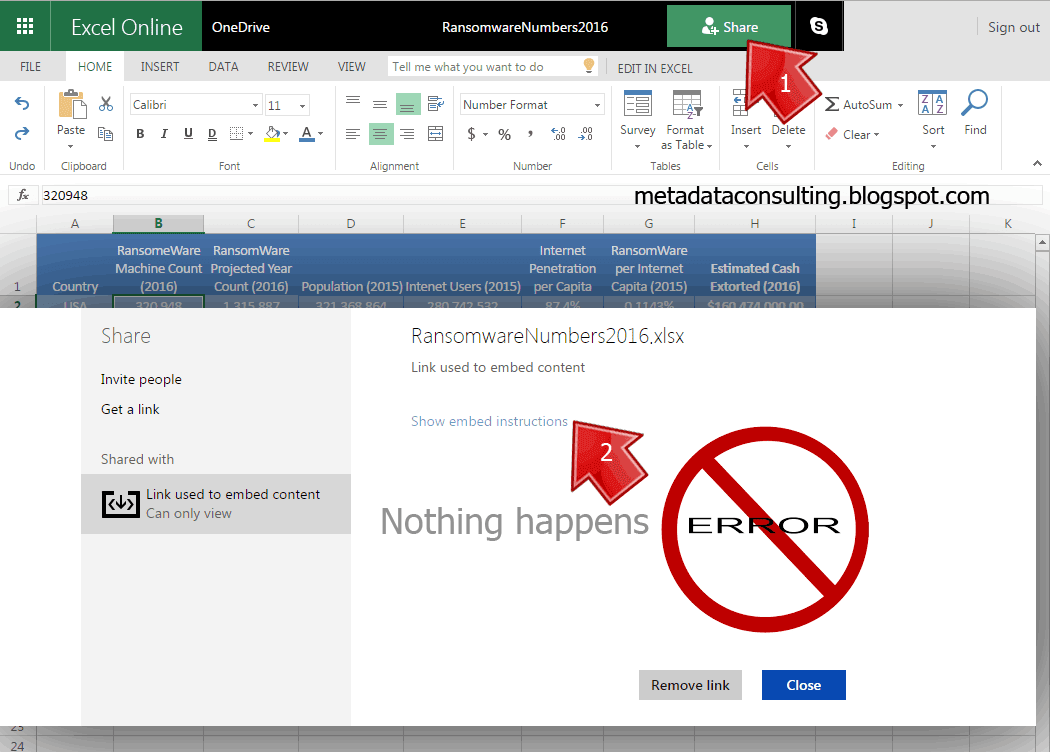Image resolution: width=1050 pixels, height=752 pixels.
Task: Click Show embed instructions link
Action: (489, 421)
